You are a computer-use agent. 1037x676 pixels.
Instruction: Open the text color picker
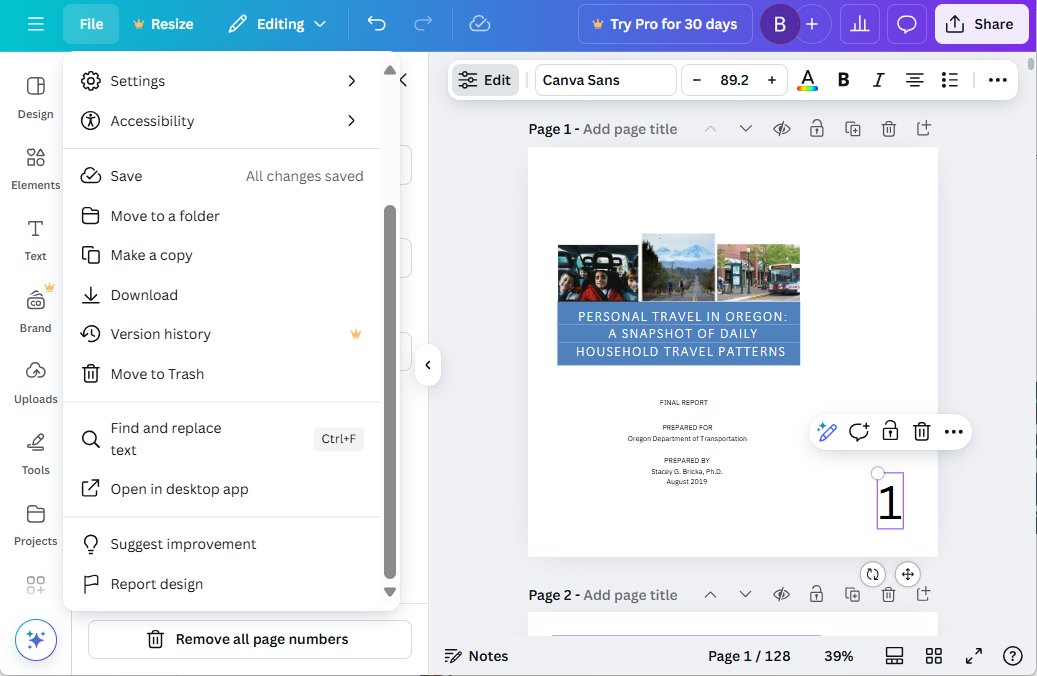pyautogui.click(x=807, y=79)
